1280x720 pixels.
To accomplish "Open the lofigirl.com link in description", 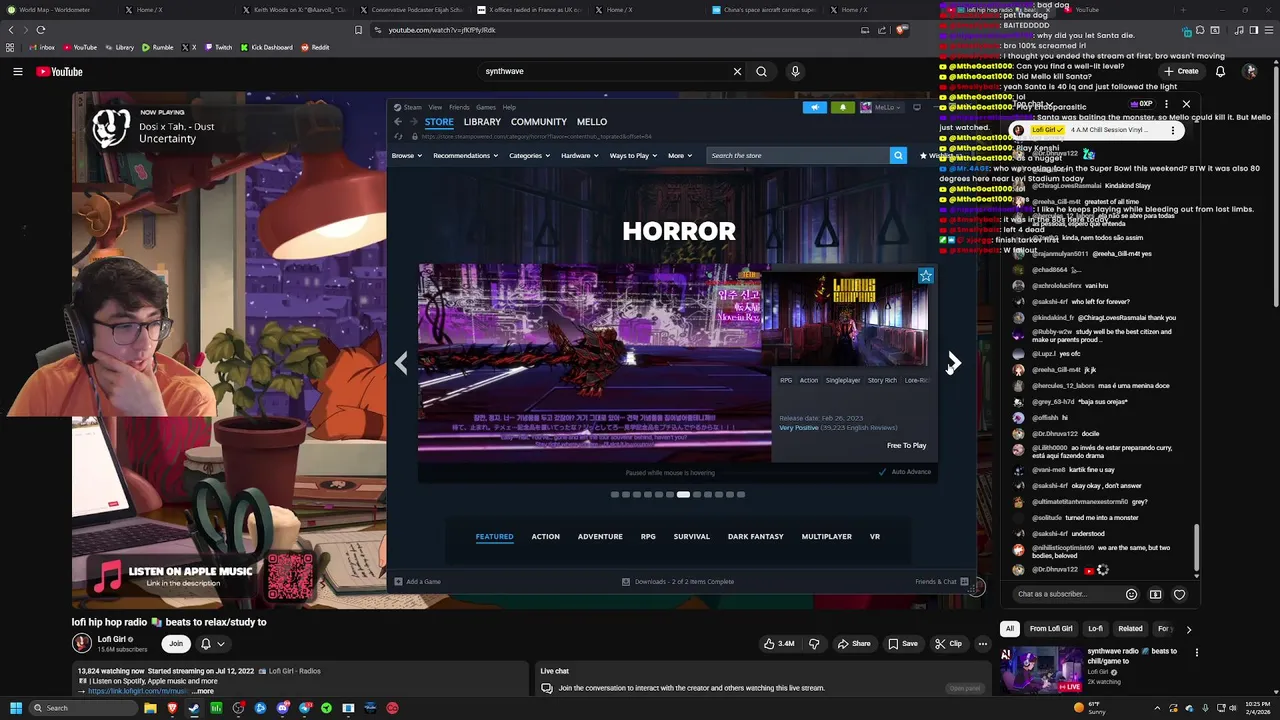I will [x=138, y=691].
